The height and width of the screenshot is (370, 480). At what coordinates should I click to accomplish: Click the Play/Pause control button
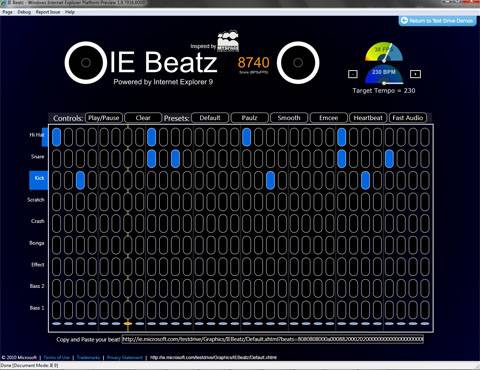(x=104, y=118)
